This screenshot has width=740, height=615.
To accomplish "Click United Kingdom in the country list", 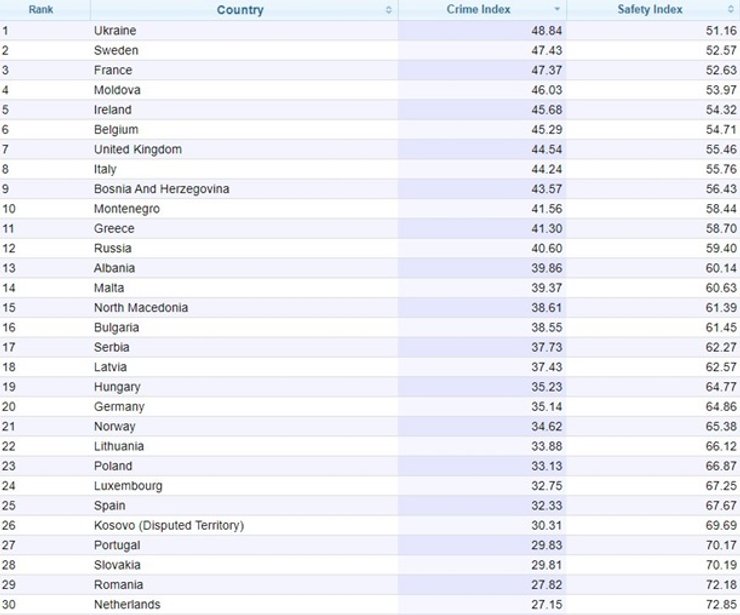I will point(138,150).
